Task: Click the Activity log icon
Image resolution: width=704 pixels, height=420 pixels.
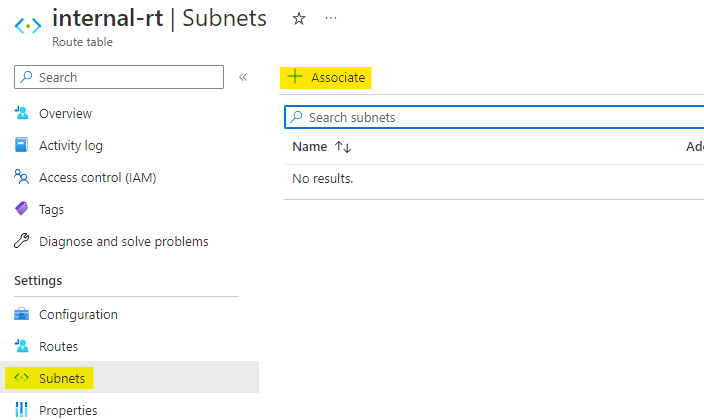Action: pyautogui.click(x=22, y=145)
